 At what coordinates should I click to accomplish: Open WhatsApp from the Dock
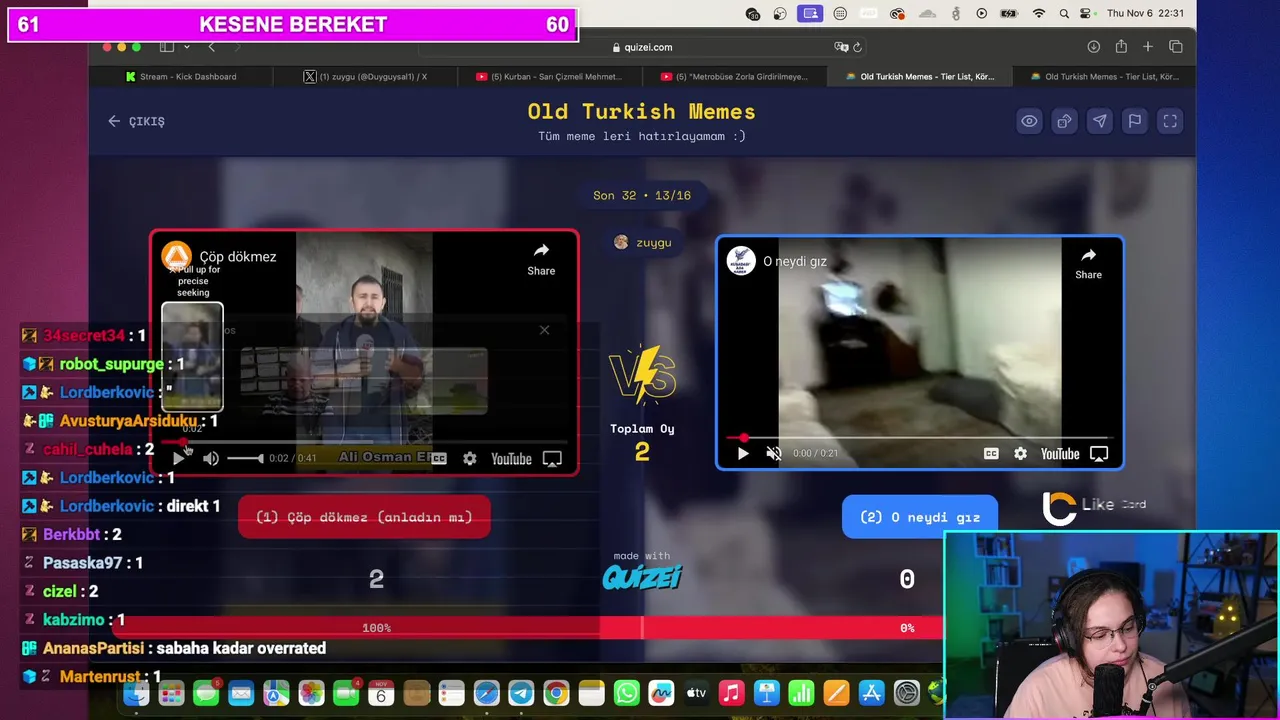pos(626,693)
